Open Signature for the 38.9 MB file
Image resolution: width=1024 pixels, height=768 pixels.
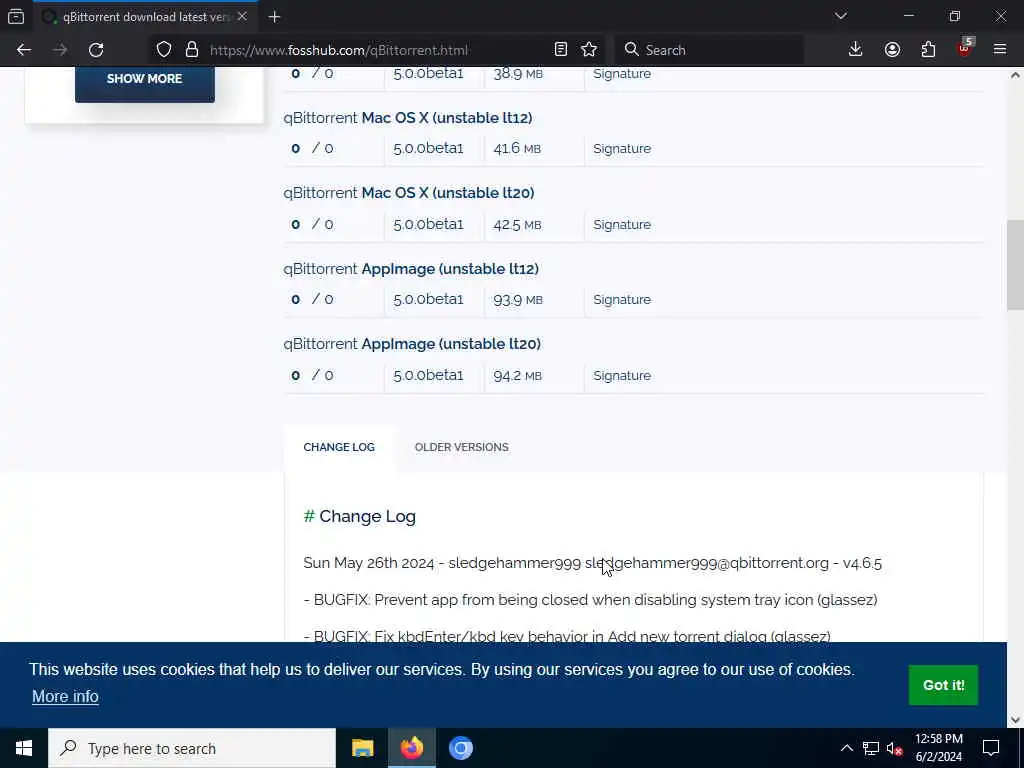click(x=622, y=74)
